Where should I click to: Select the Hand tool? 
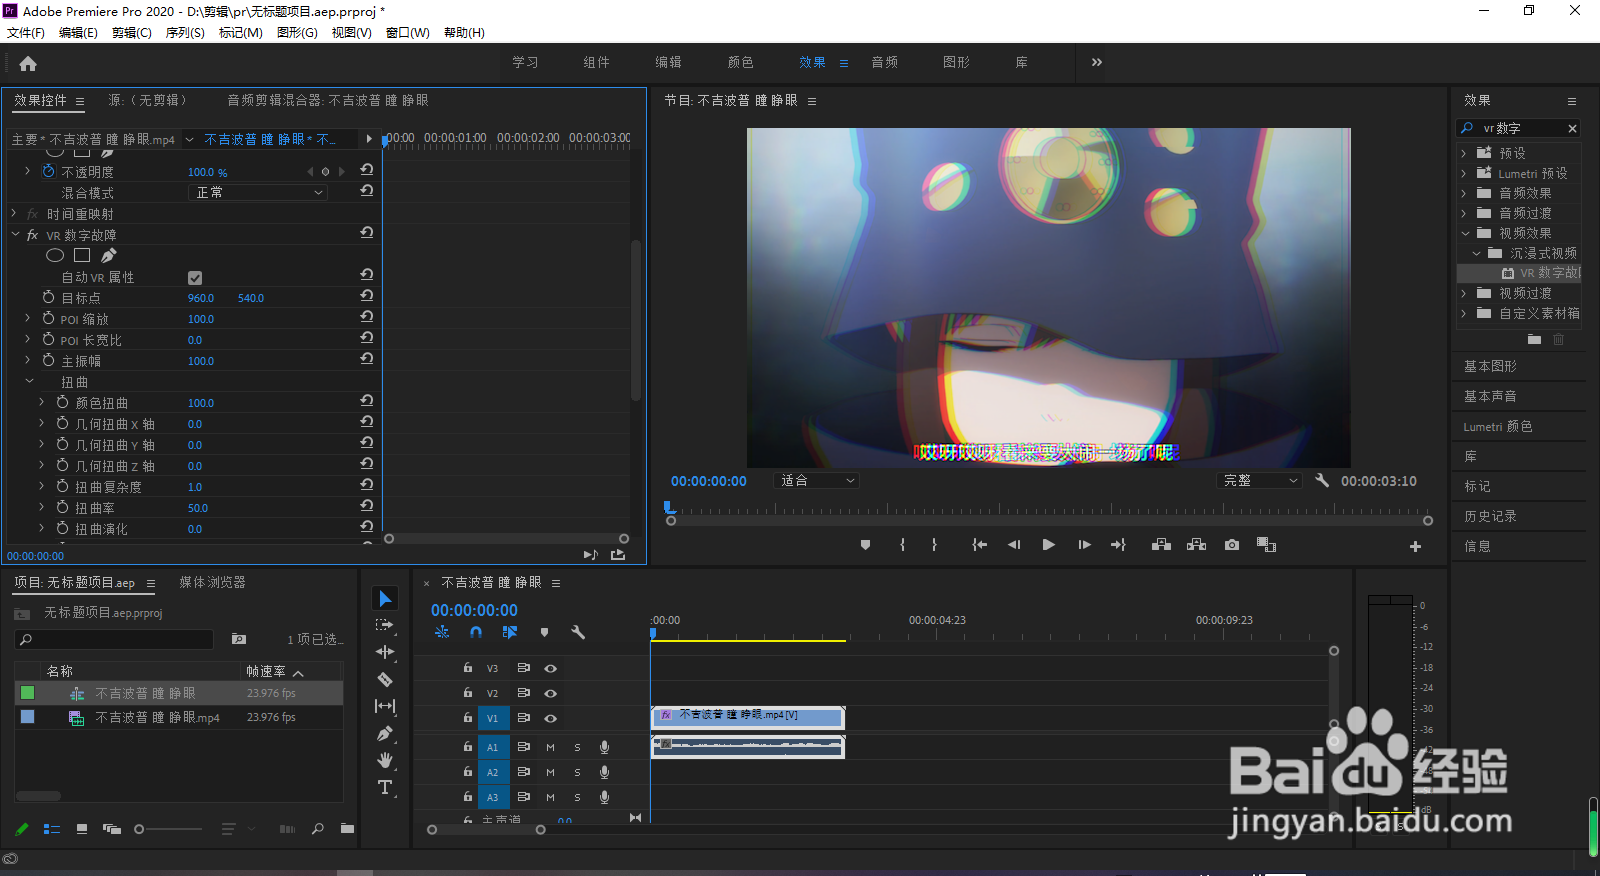pyautogui.click(x=385, y=760)
